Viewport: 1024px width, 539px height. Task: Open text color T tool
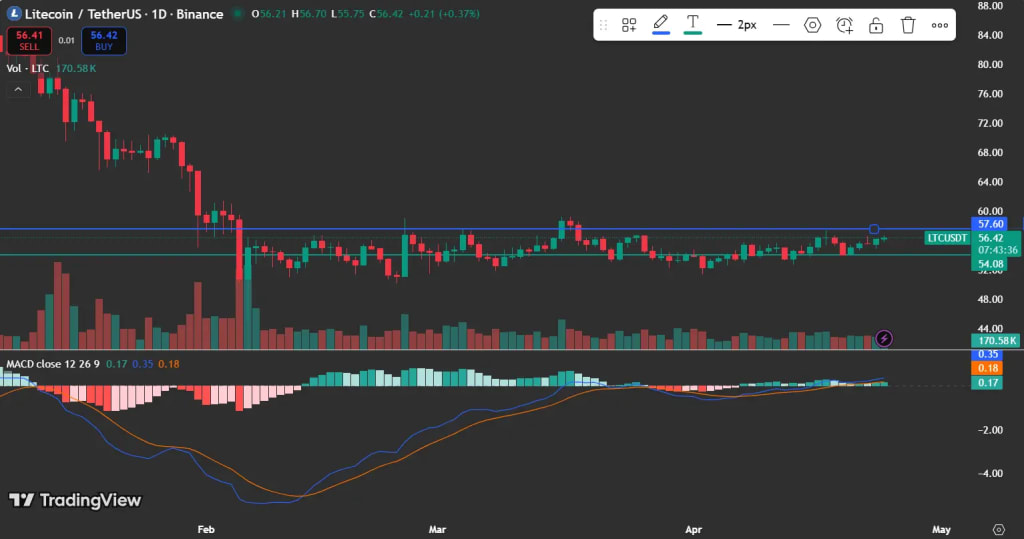click(693, 25)
